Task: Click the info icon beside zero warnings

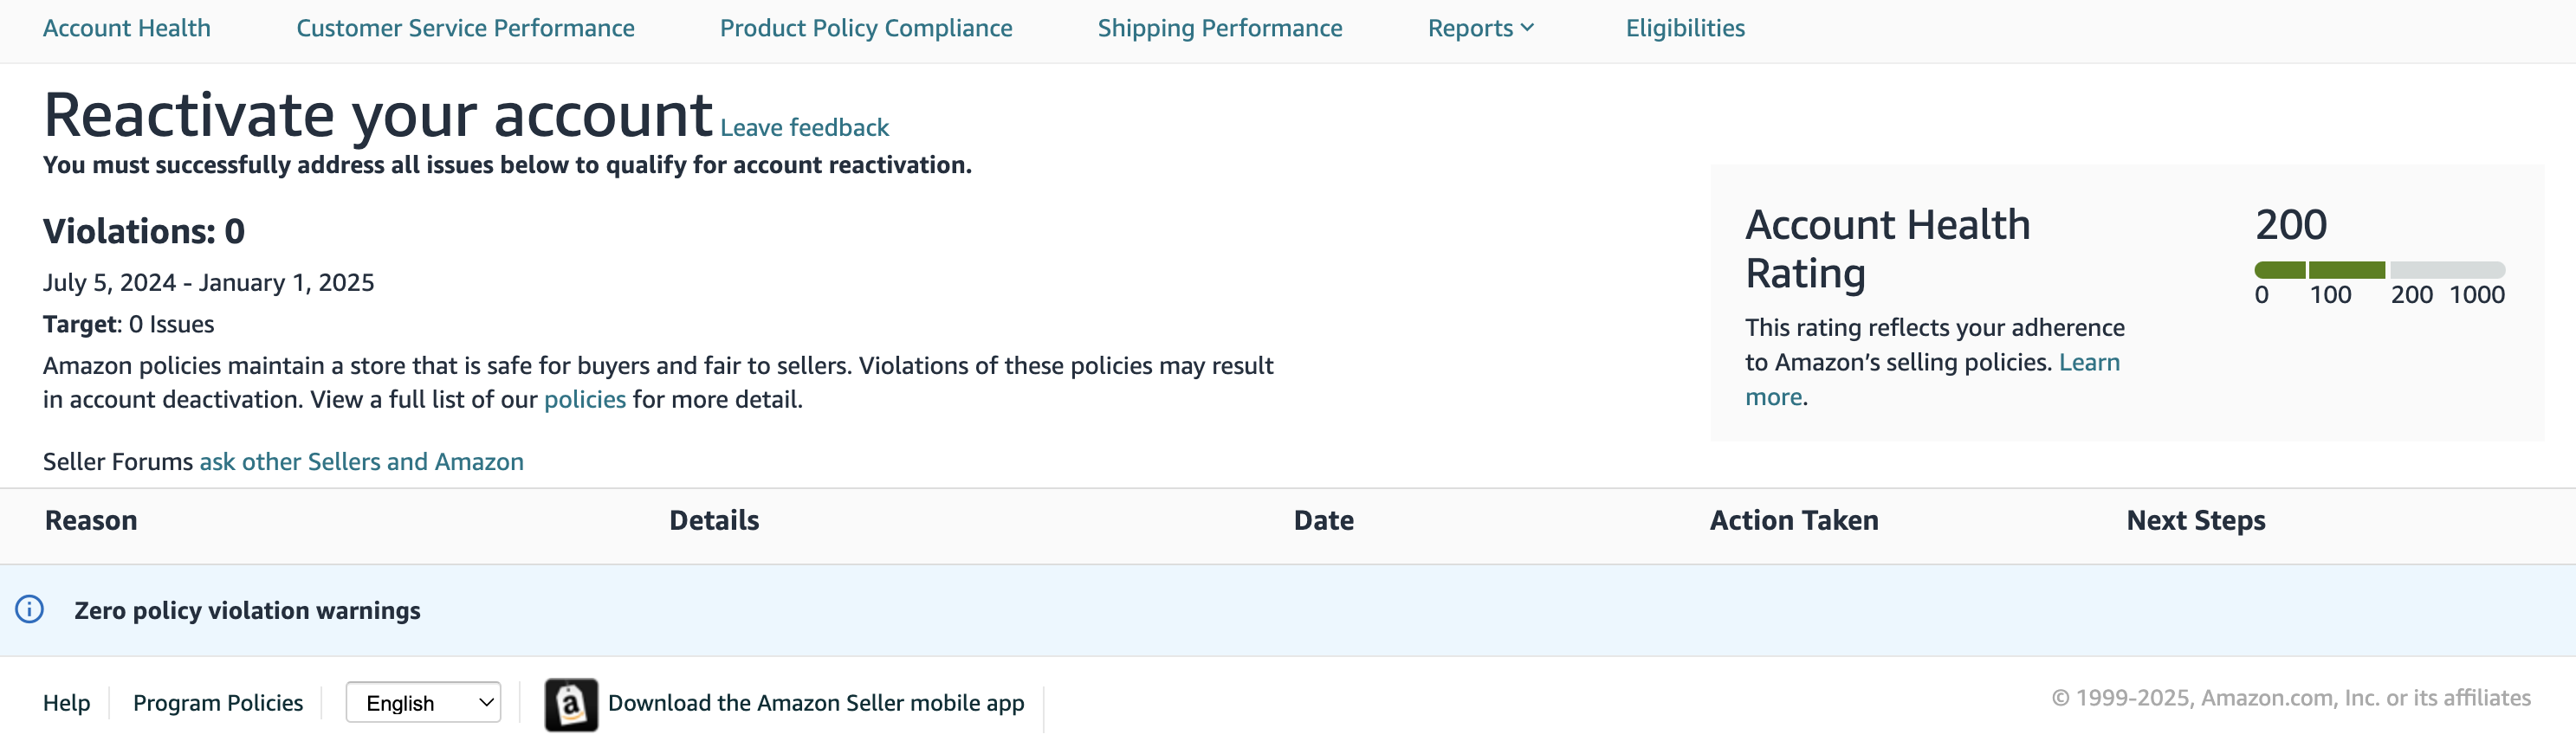Action: coord(30,609)
